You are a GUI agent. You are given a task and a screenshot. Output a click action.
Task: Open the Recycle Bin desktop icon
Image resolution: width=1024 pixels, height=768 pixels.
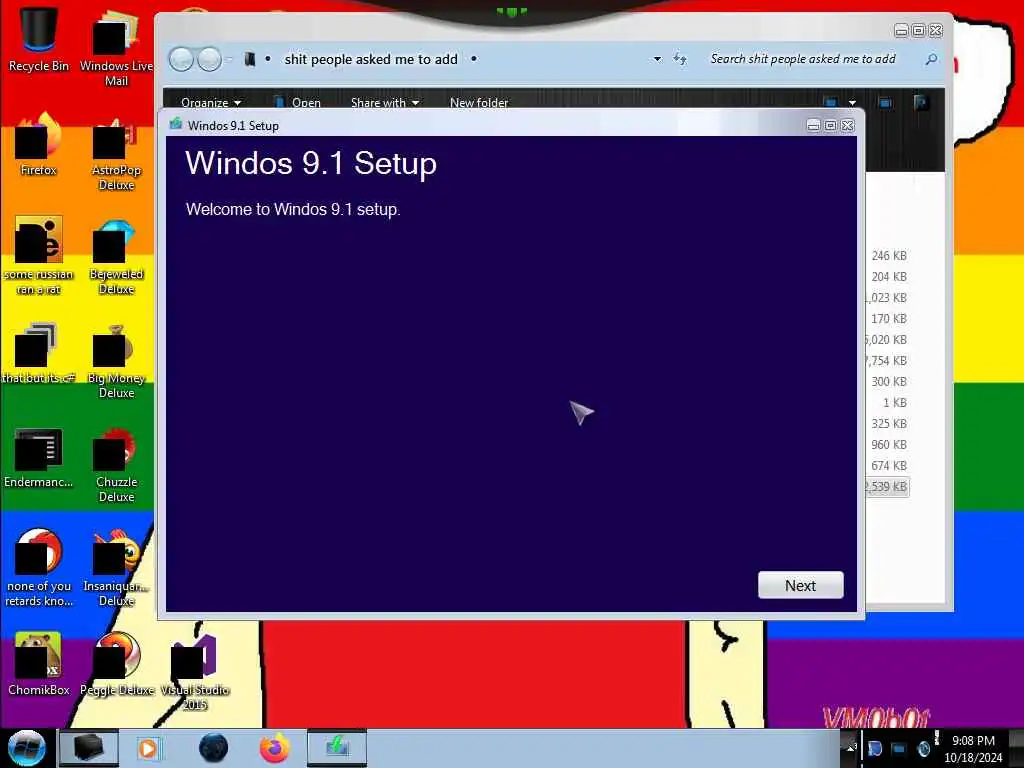click(x=39, y=37)
